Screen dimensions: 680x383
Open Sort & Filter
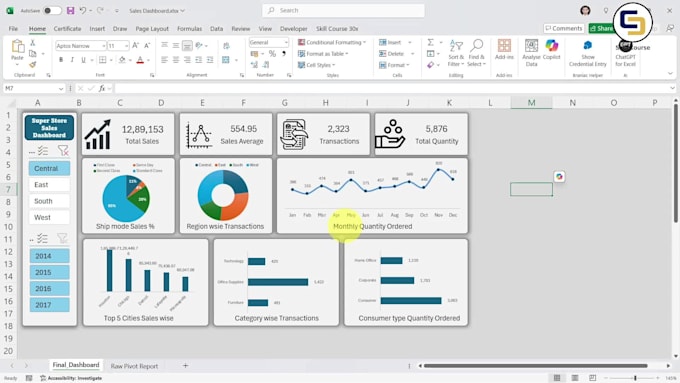(456, 53)
